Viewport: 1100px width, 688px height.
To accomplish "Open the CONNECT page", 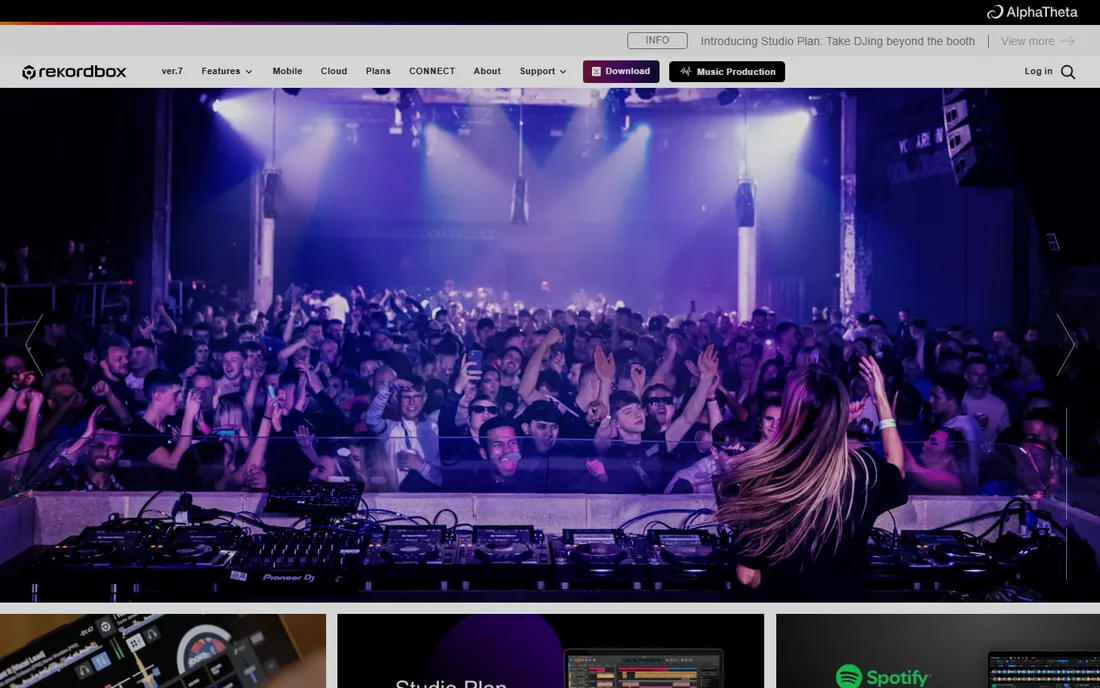I will point(432,71).
